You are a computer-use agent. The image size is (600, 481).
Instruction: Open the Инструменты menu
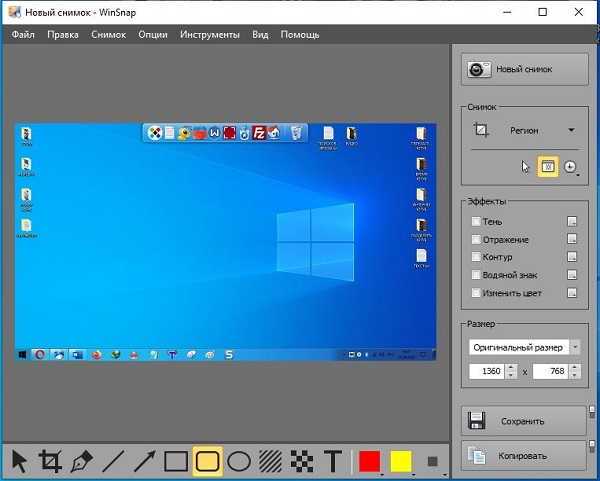click(x=210, y=35)
